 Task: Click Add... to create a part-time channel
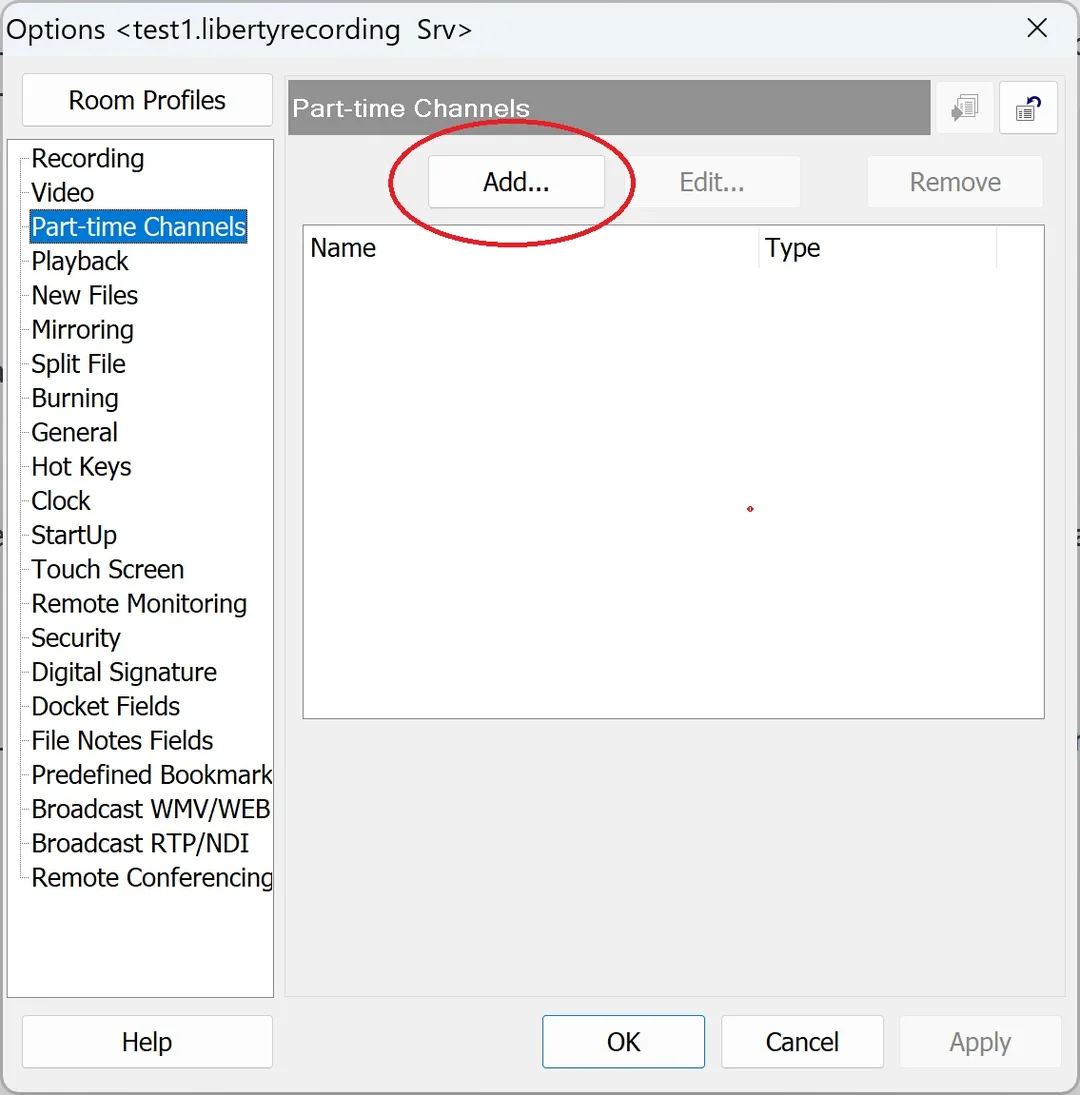click(x=517, y=182)
